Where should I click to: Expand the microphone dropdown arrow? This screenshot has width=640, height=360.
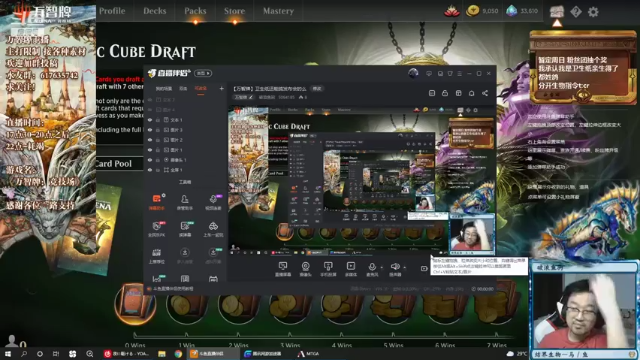tap(382, 268)
